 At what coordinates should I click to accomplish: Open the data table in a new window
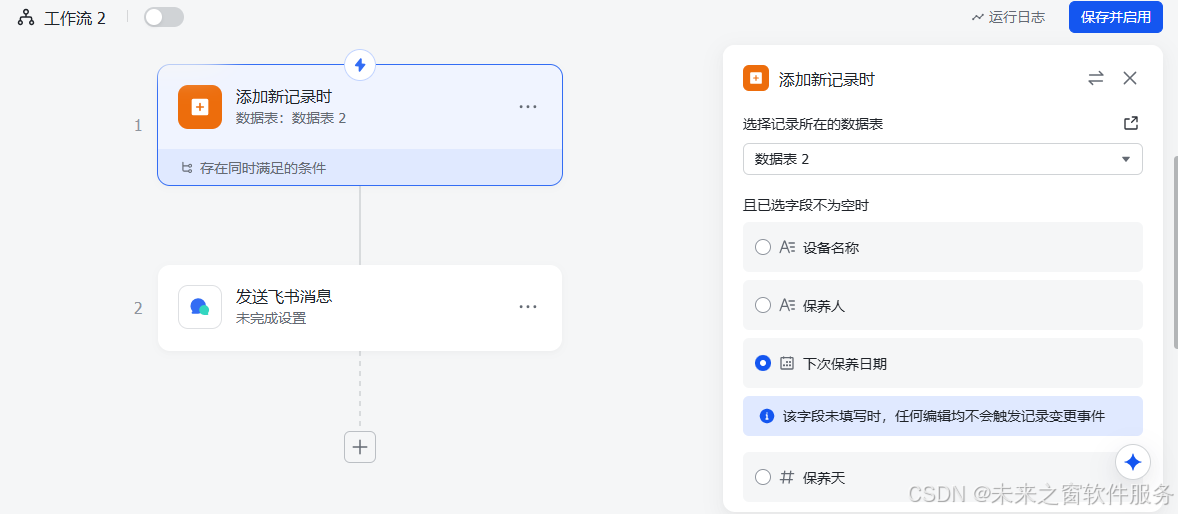click(1131, 123)
